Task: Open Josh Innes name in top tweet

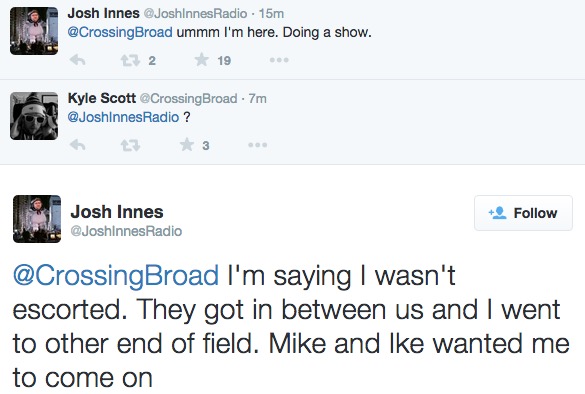Action: (x=103, y=13)
